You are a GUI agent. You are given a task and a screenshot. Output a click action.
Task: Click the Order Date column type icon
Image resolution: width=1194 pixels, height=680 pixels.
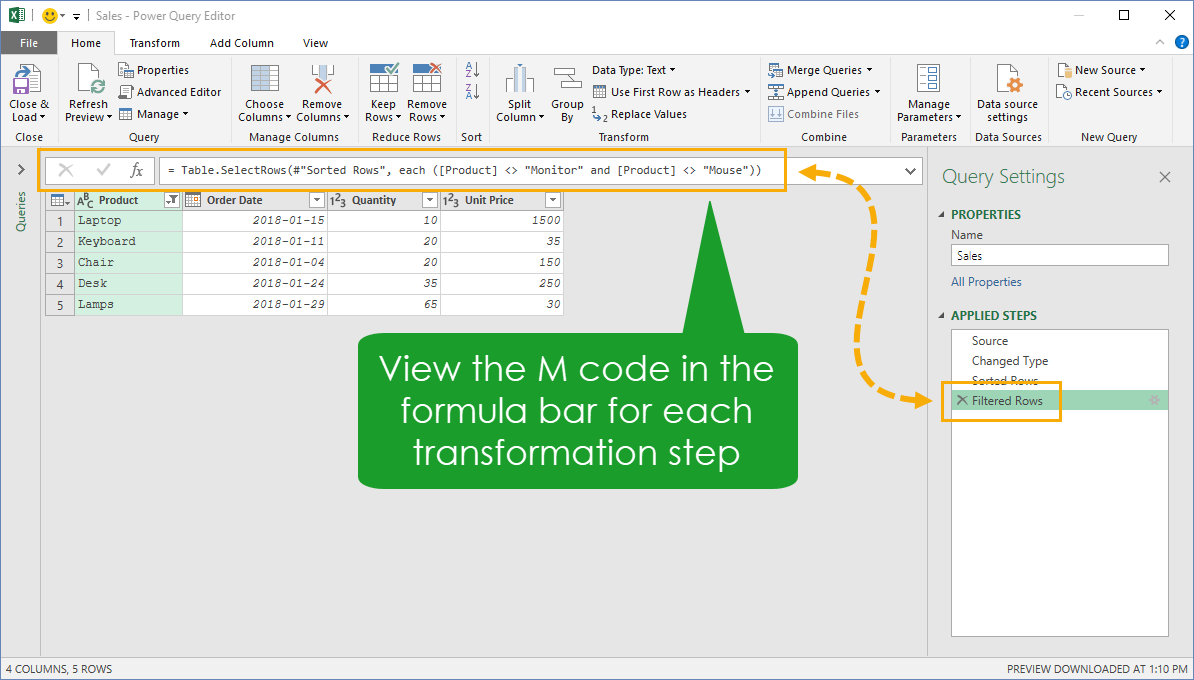coord(193,200)
